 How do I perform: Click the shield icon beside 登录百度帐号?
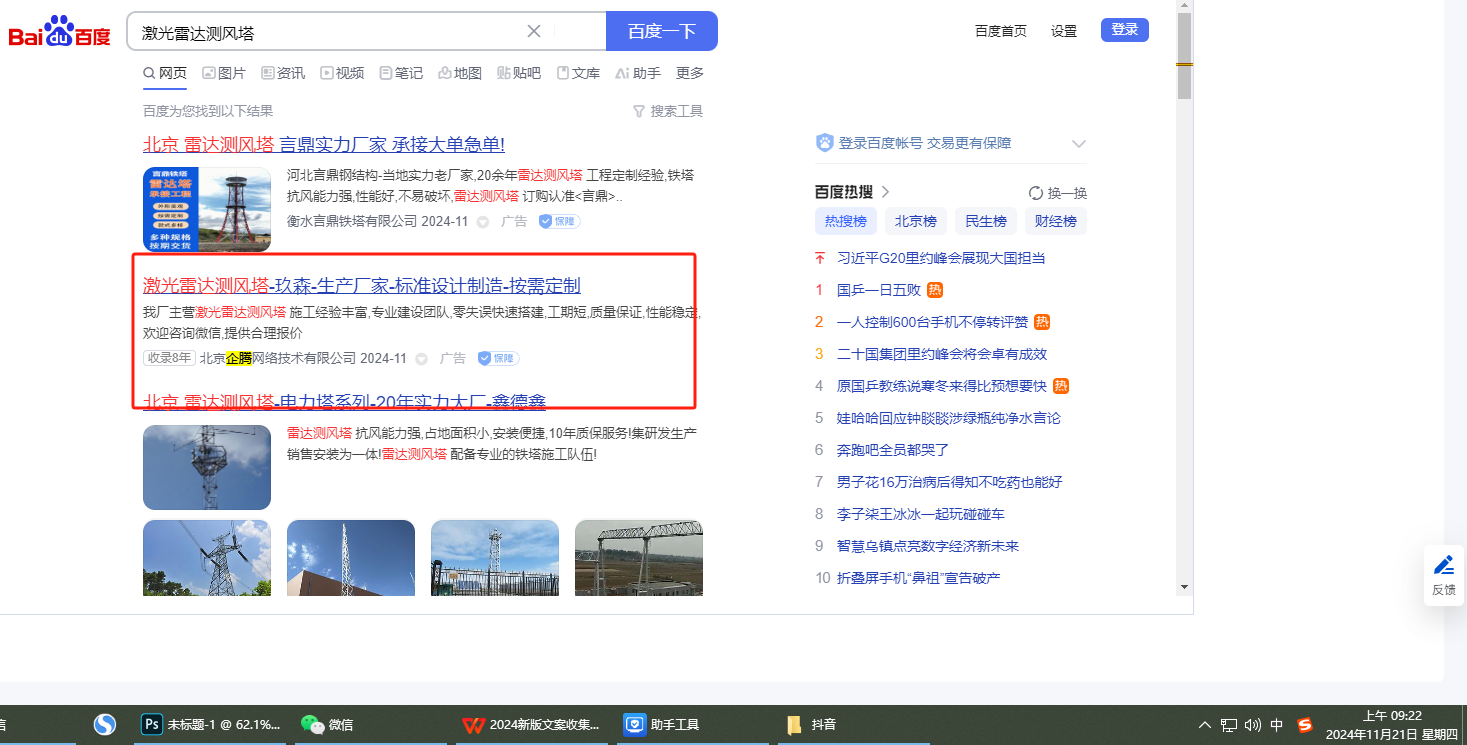(825, 143)
